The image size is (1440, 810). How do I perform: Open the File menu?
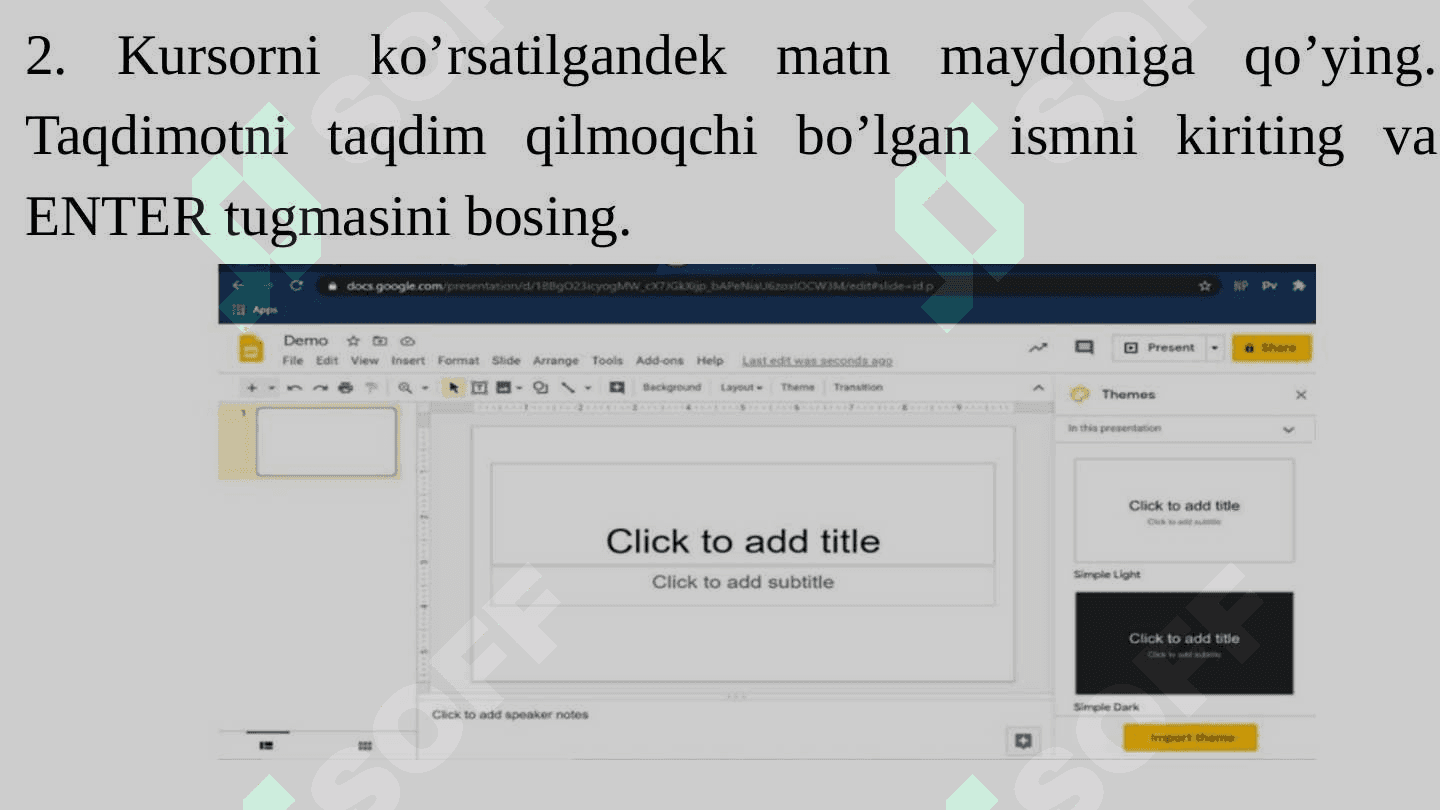[292, 361]
